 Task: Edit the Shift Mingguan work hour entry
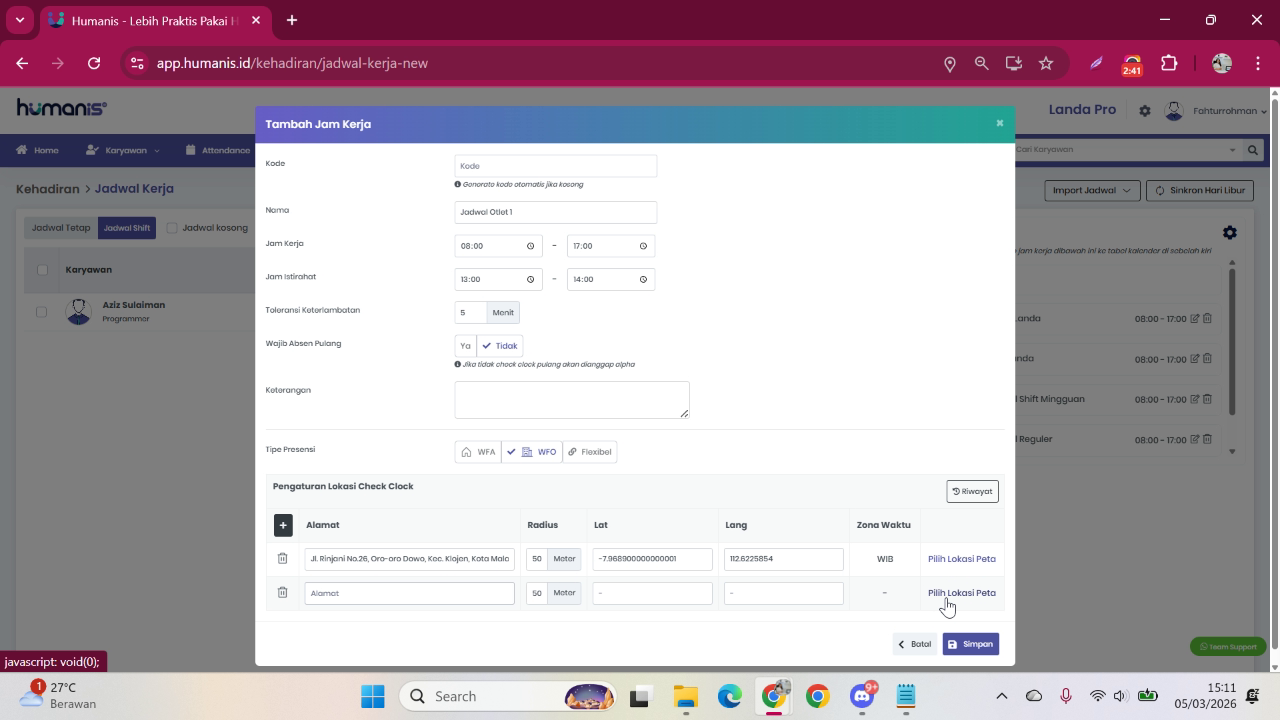pos(1195,399)
